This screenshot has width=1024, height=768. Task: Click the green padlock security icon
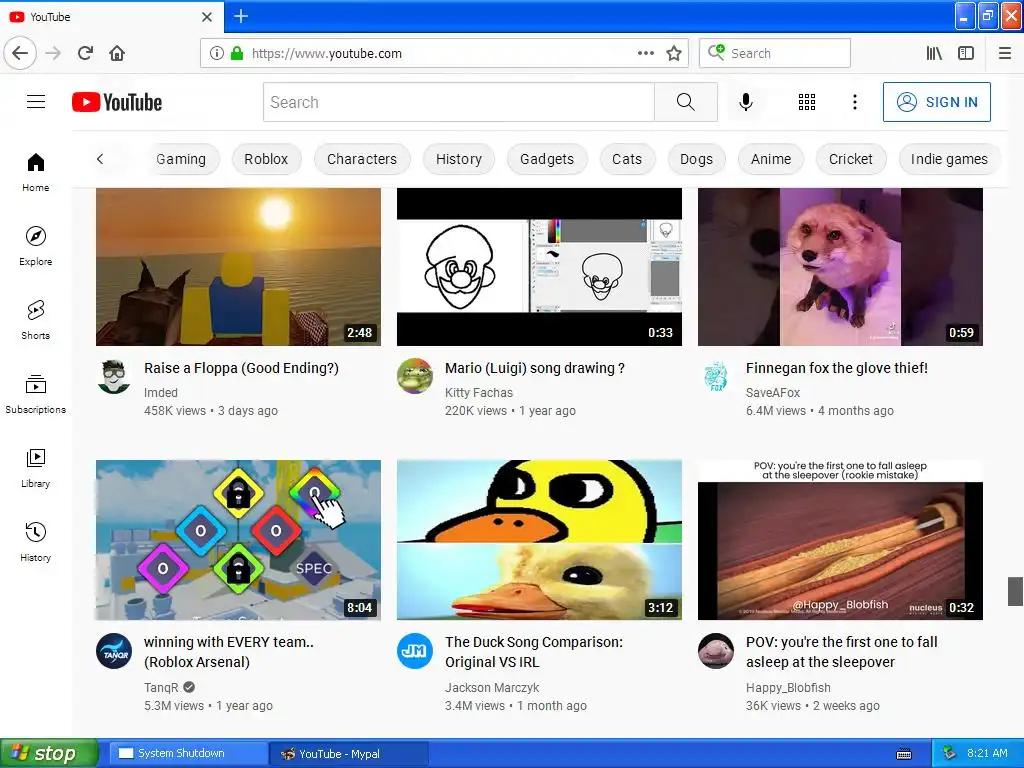click(x=236, y=53)
